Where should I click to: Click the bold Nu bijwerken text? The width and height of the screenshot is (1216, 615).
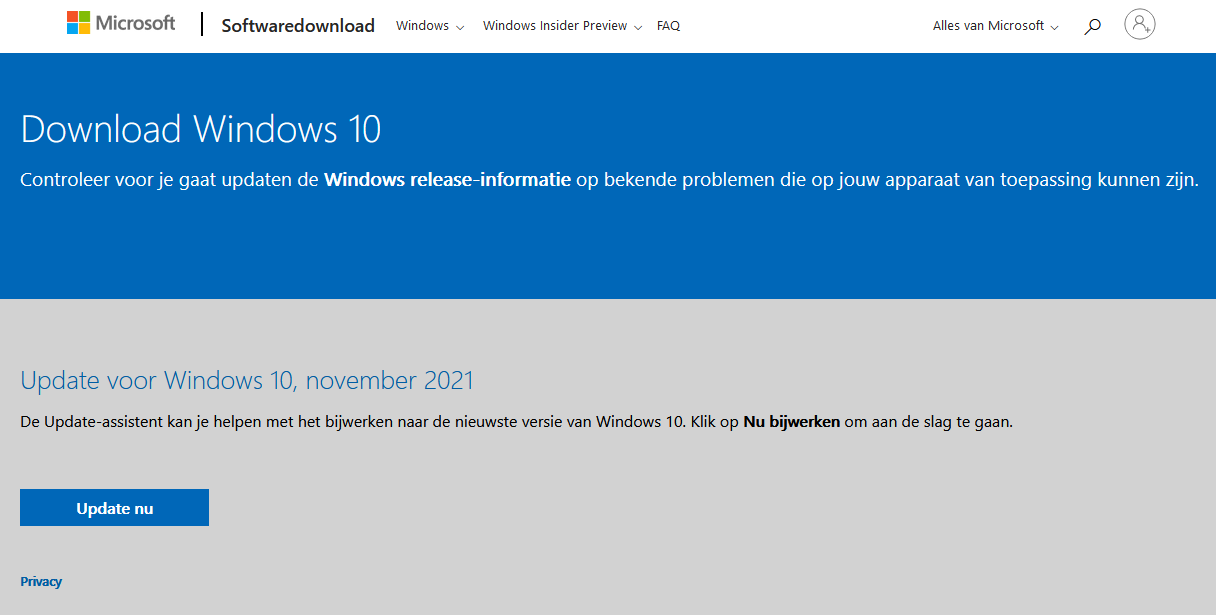click(x=791, y=422)
